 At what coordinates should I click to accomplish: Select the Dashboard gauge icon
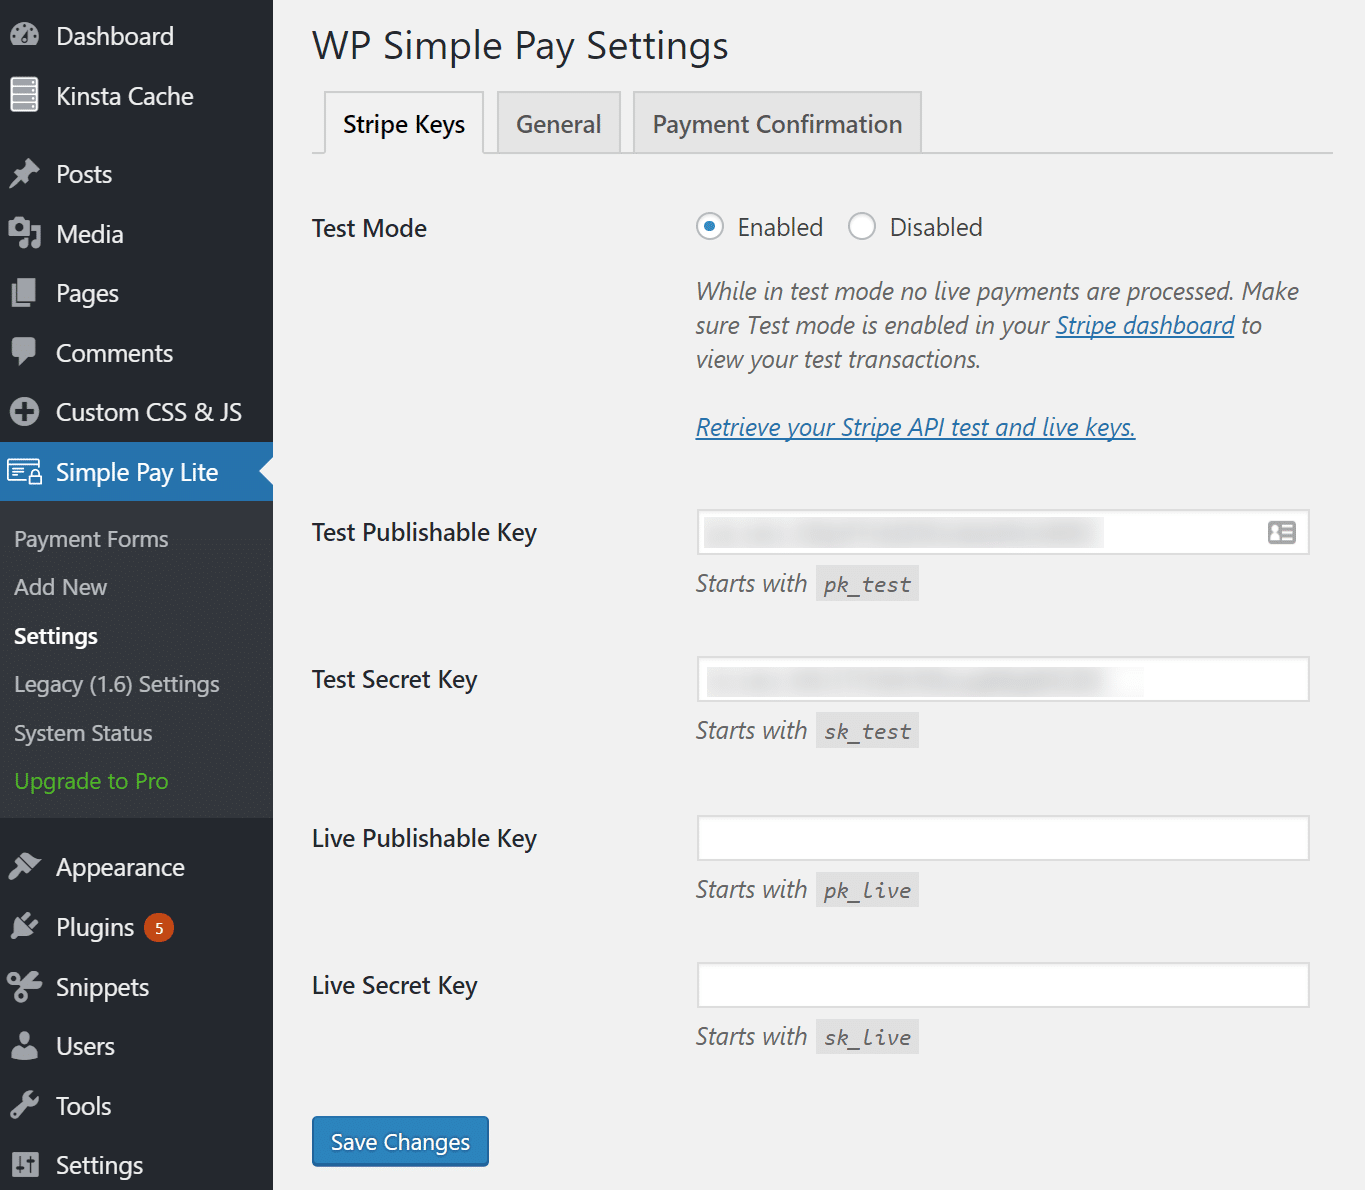click(x=24, y=34)
